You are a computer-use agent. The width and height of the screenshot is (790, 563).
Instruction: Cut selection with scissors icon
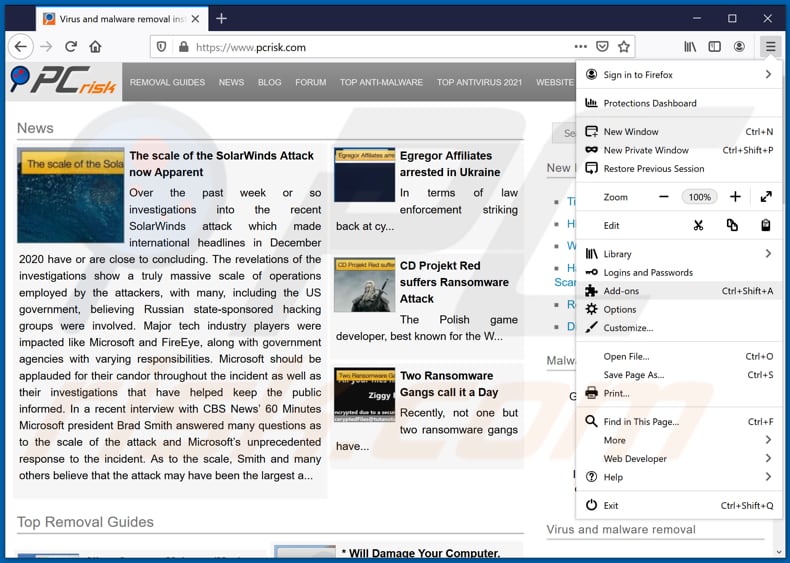698,225
